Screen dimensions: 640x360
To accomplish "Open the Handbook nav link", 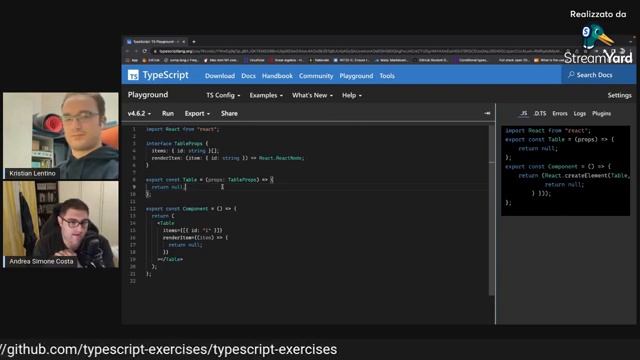I will click(277, 76).
